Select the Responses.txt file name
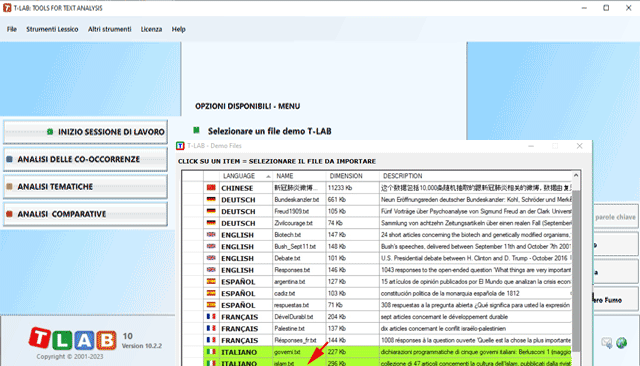640x366 pixels. click(292, 270)
